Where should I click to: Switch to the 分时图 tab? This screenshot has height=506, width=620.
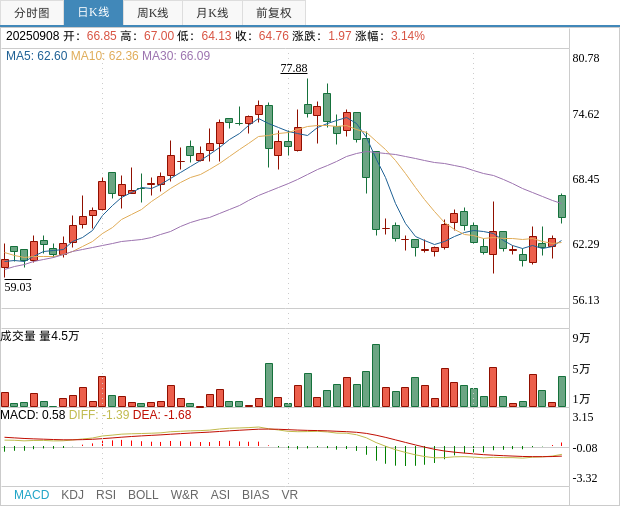tap(32, 13)
